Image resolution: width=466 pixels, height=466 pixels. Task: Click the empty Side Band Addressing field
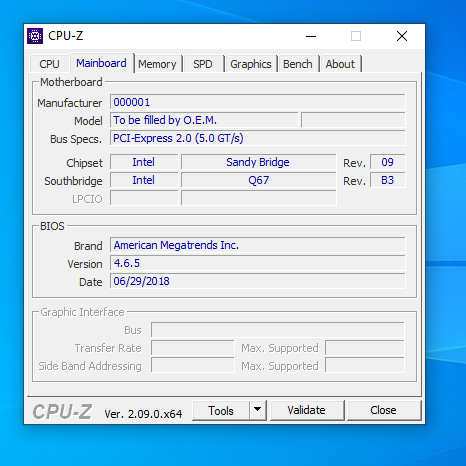tap(193, 366)
